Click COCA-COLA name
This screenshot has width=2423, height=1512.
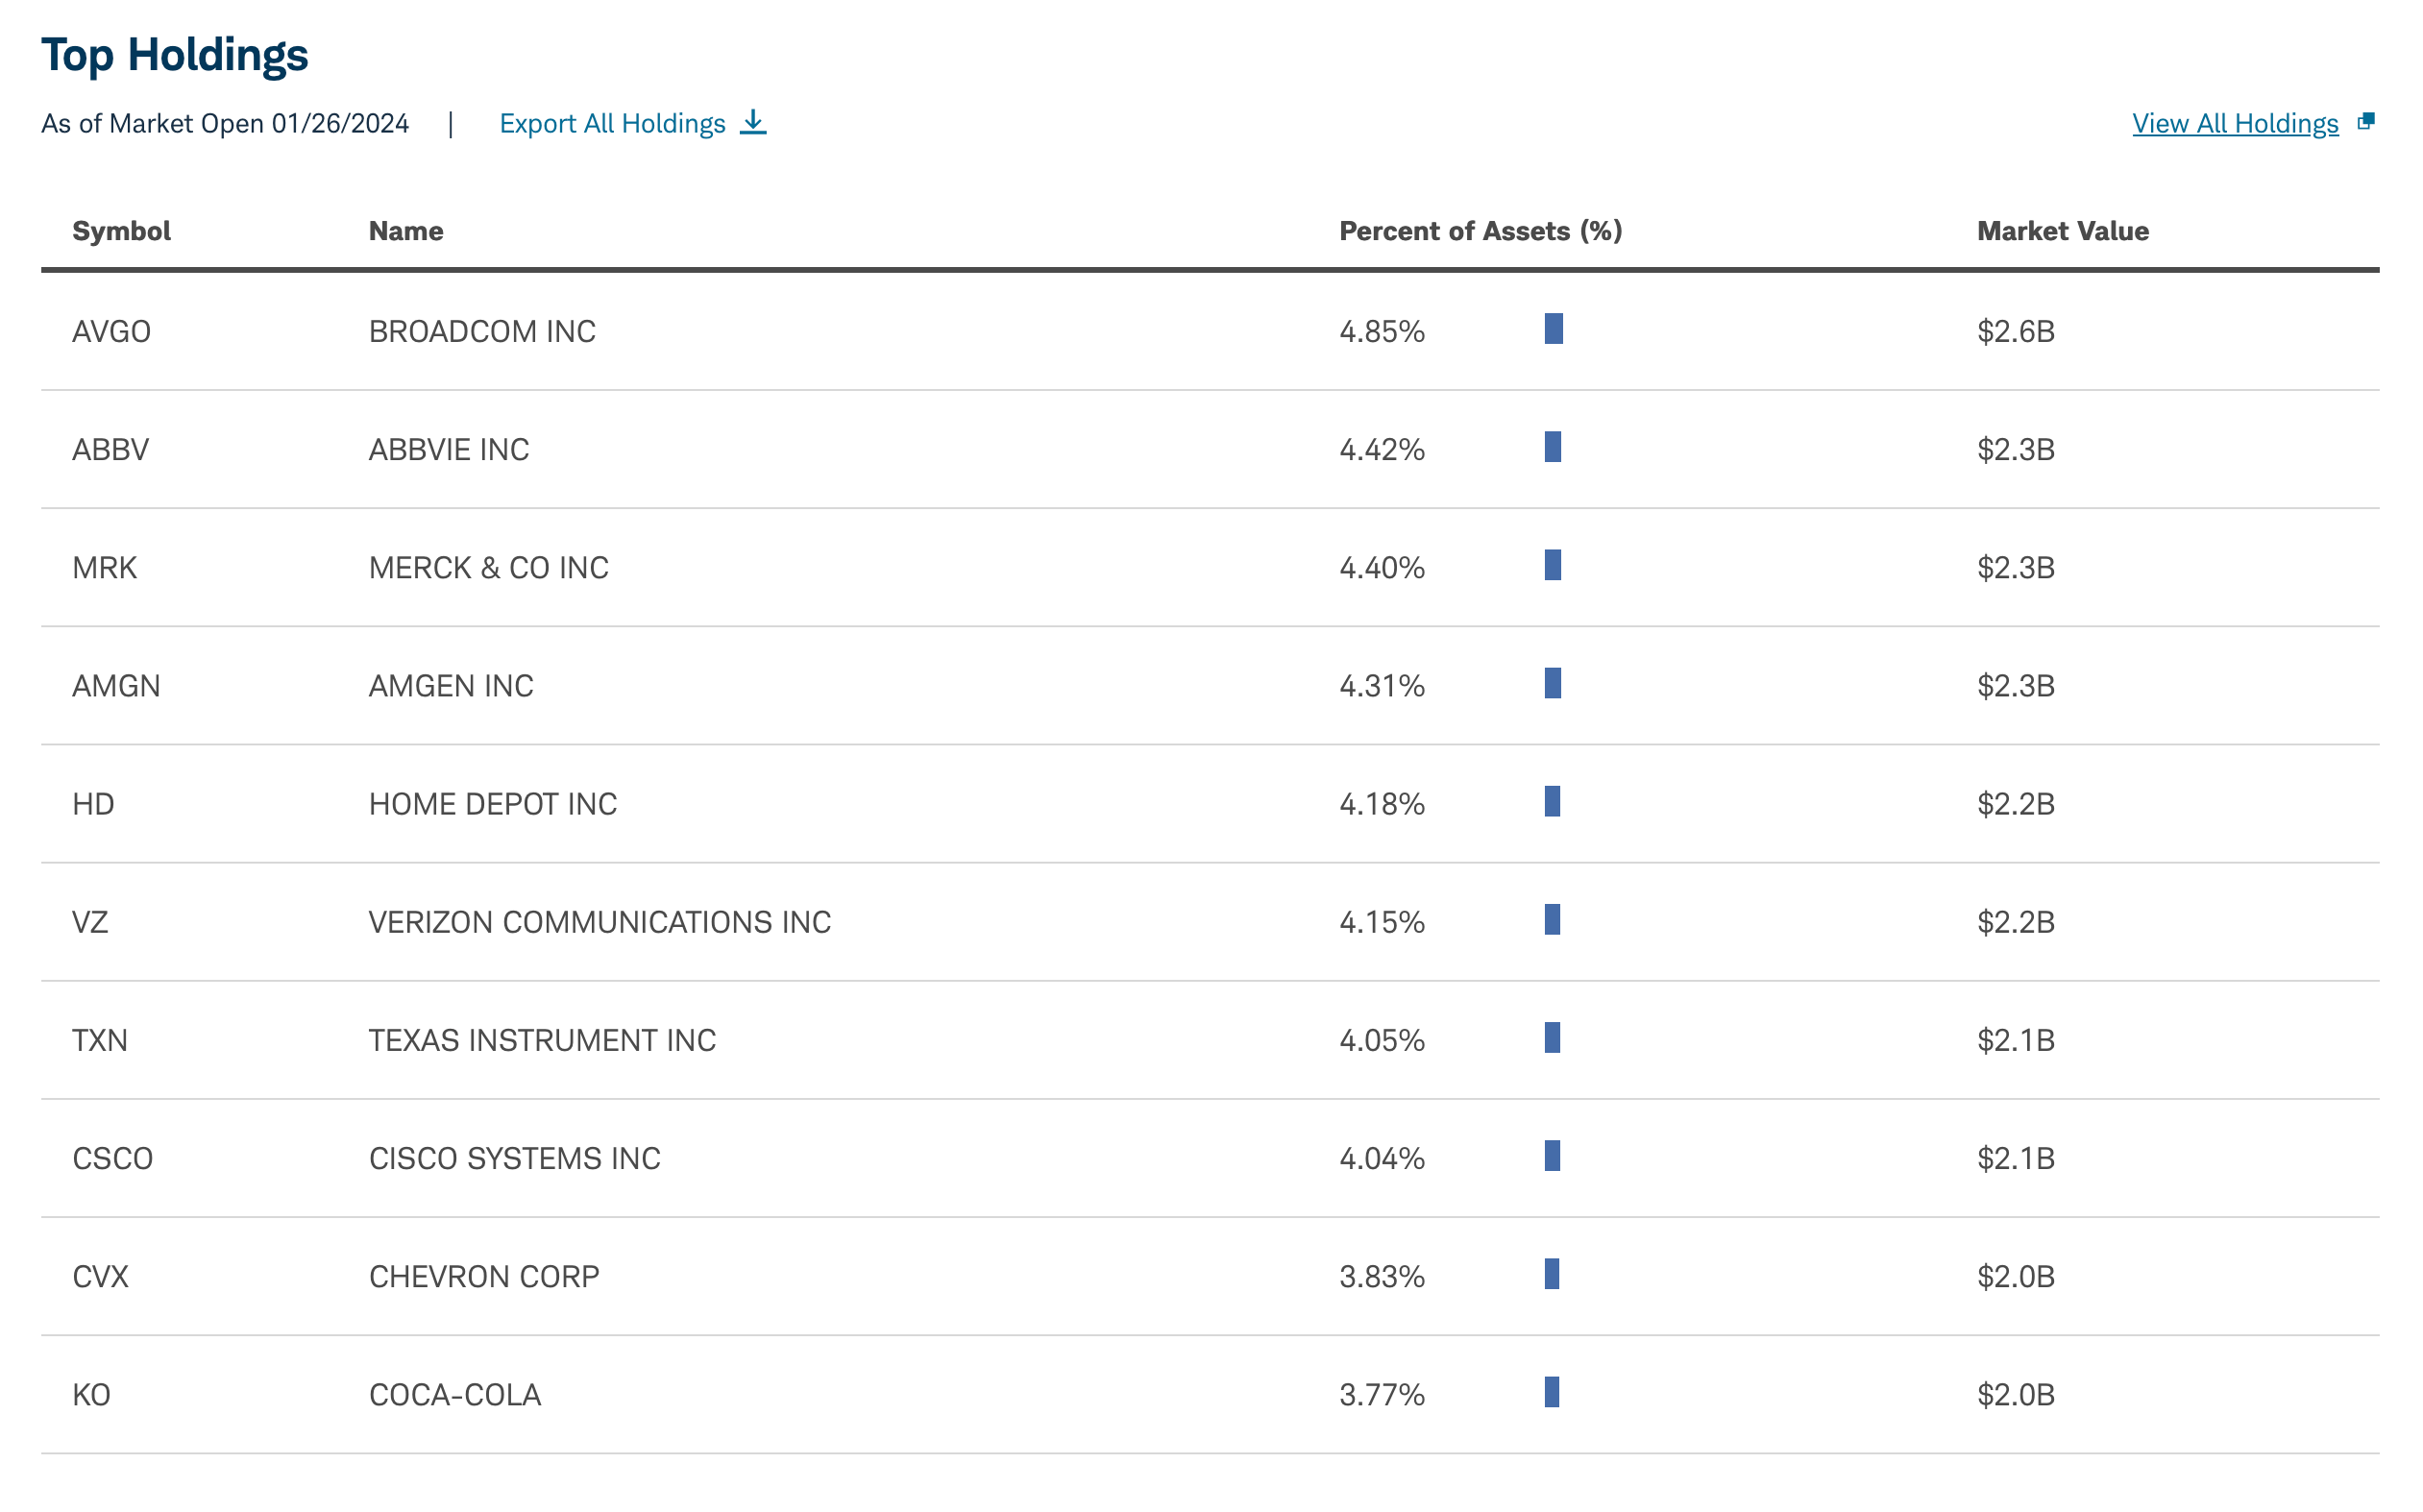point(455,1394)
